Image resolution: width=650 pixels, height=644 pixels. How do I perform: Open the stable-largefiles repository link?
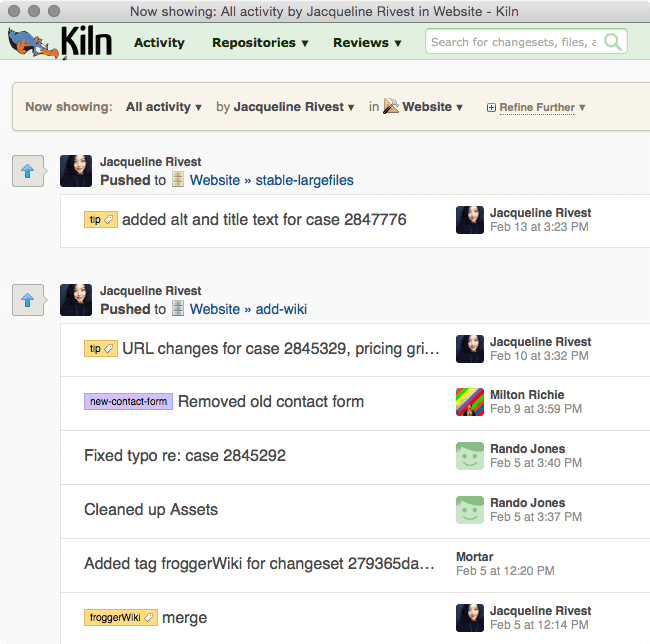(x=304, y=180)
